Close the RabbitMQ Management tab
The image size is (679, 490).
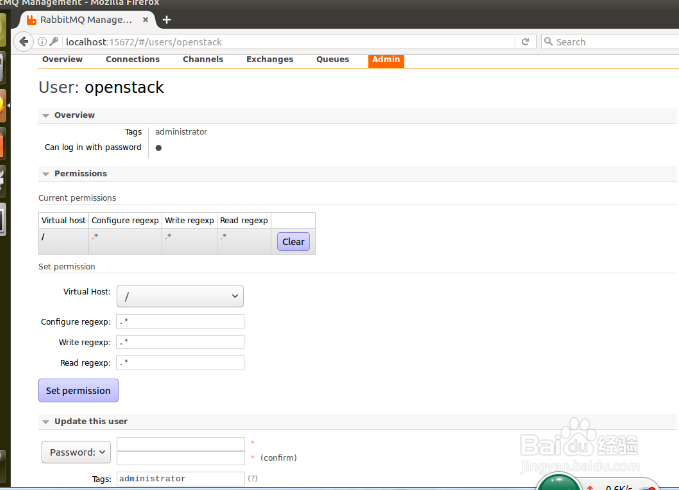(146, 19)
